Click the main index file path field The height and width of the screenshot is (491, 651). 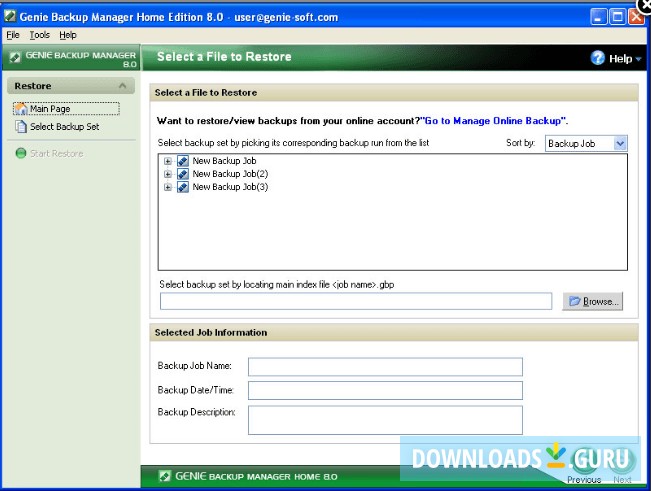point(356,301)
